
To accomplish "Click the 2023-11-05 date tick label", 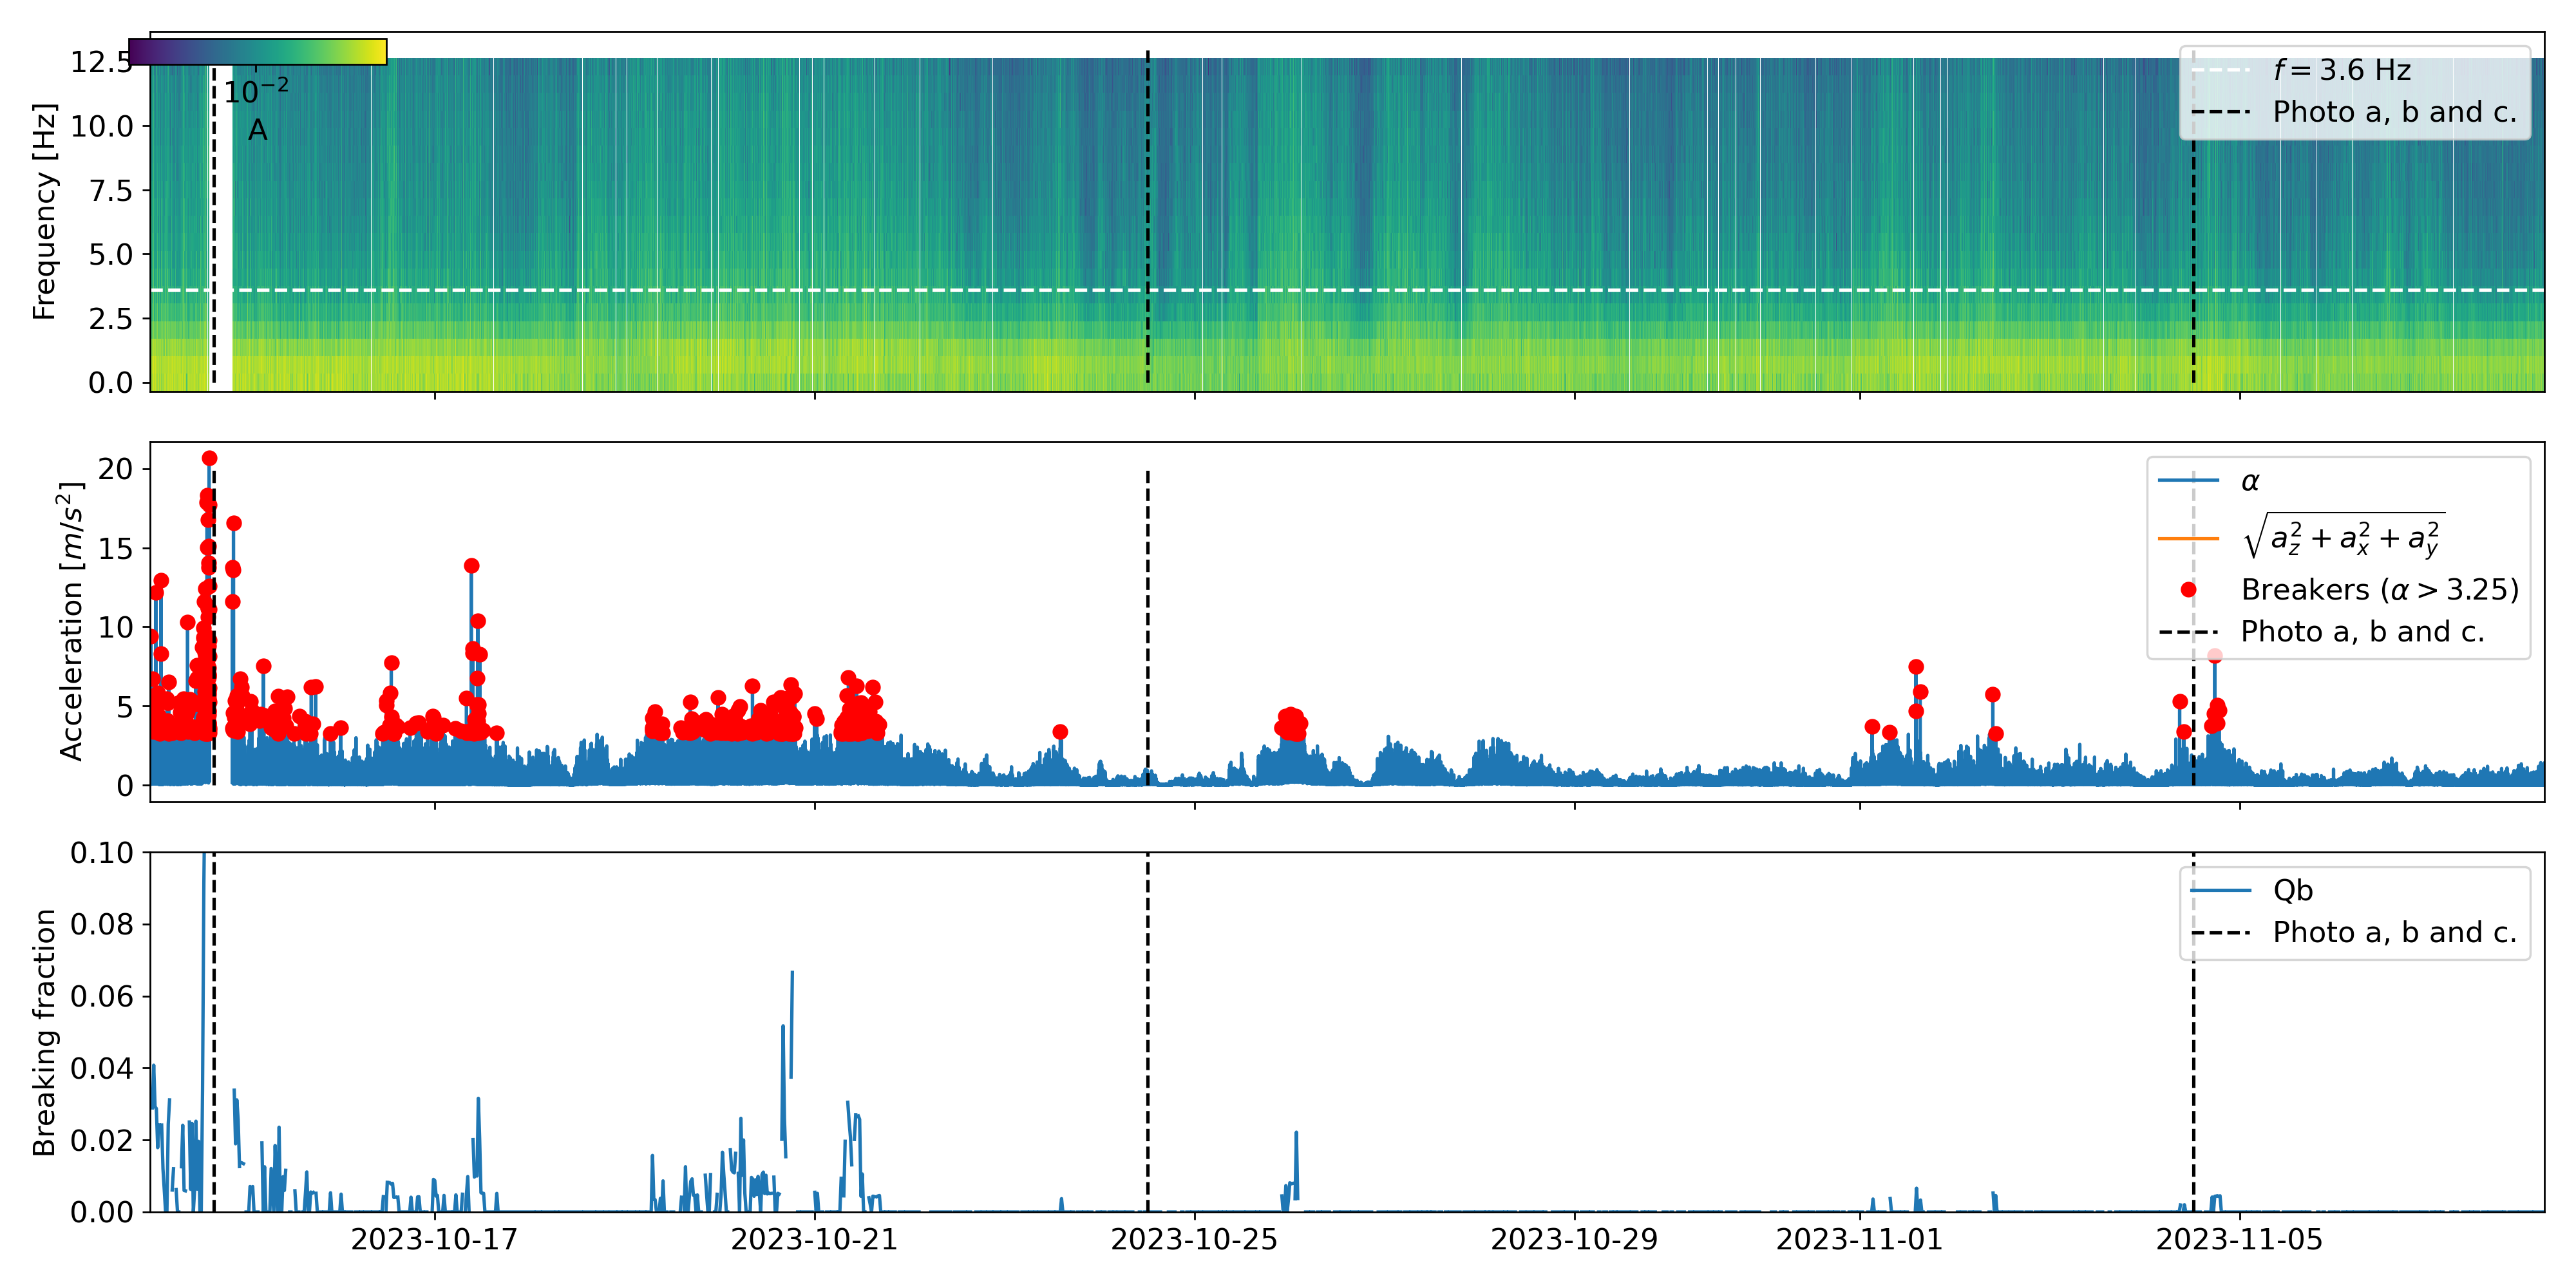I will pyautogui.click(x=2239, y=1240).
